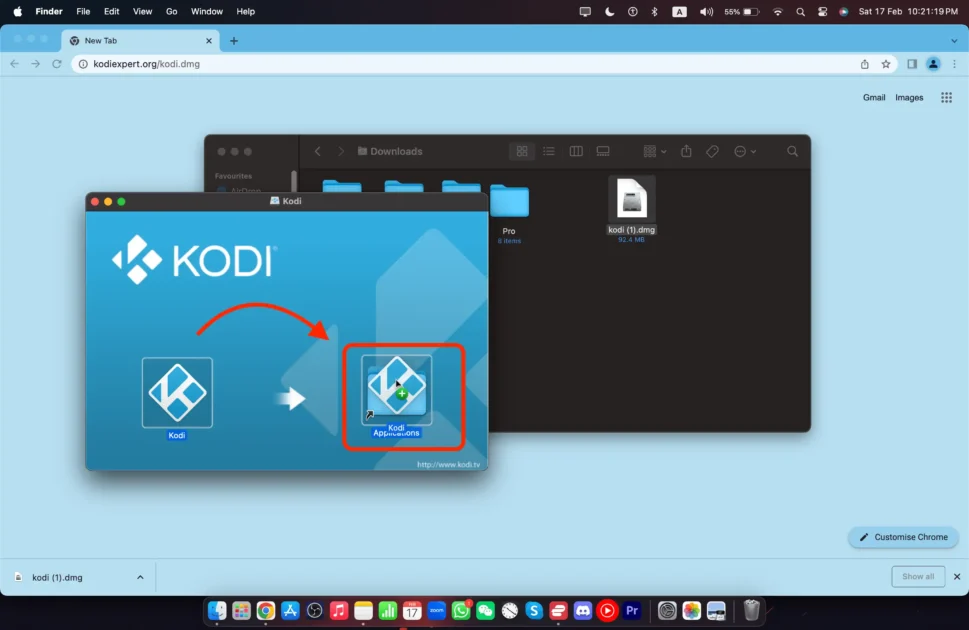Open the Go menu in menu bar
The width and height of the screenshot is (969, 630).
click(x=171, y=12)
